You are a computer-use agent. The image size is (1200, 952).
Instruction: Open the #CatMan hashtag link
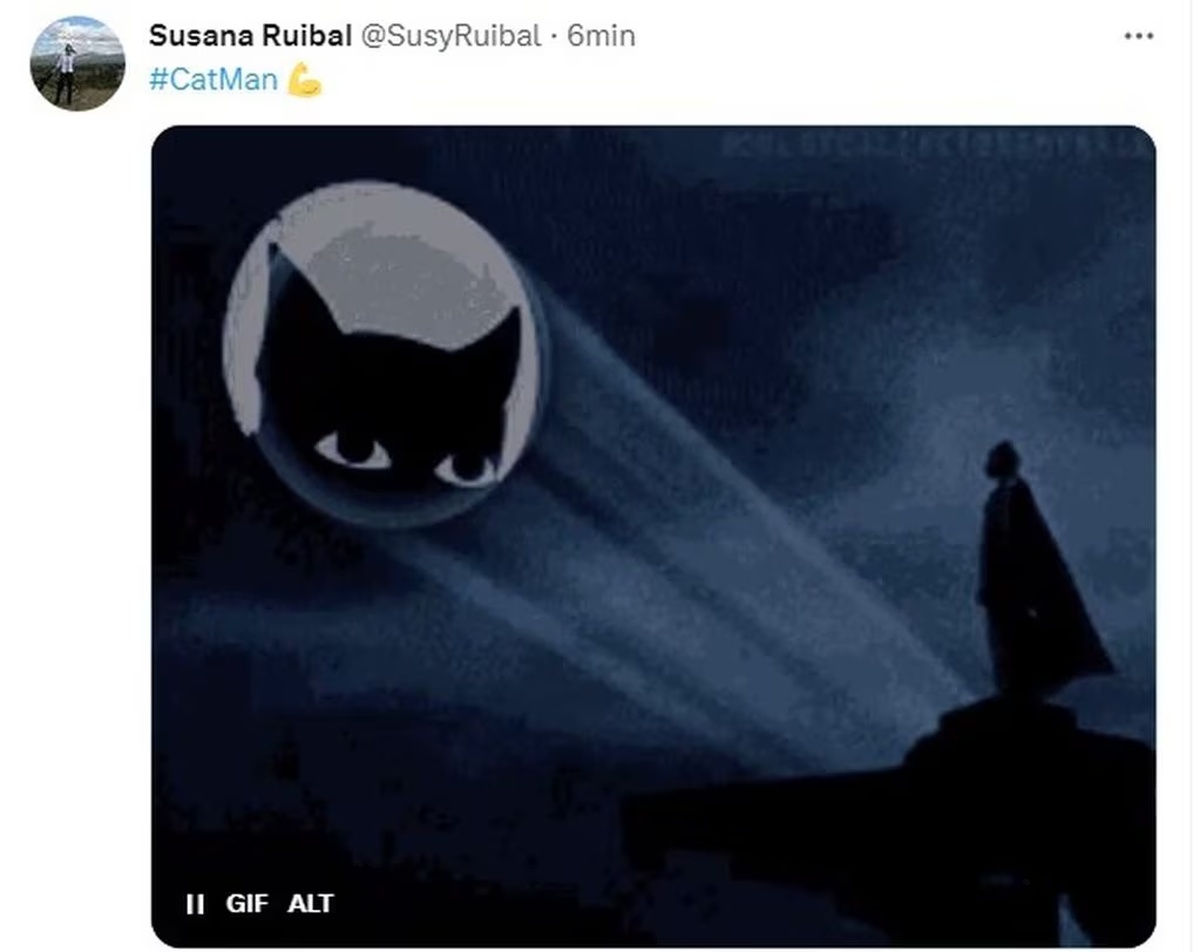(x=213, y=79)
